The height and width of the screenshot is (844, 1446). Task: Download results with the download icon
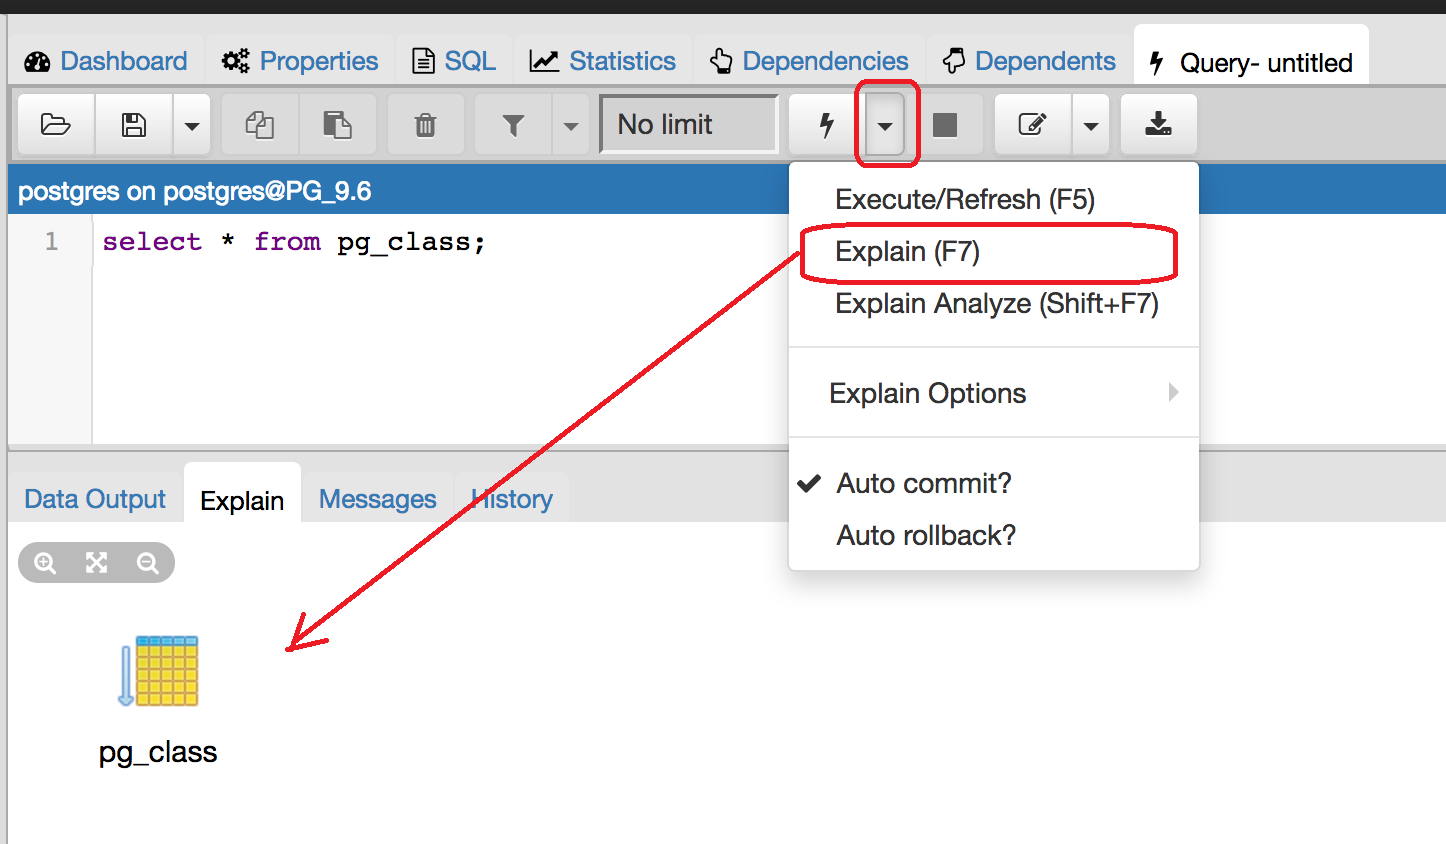pyautogui.click(x=1158, y=125)
